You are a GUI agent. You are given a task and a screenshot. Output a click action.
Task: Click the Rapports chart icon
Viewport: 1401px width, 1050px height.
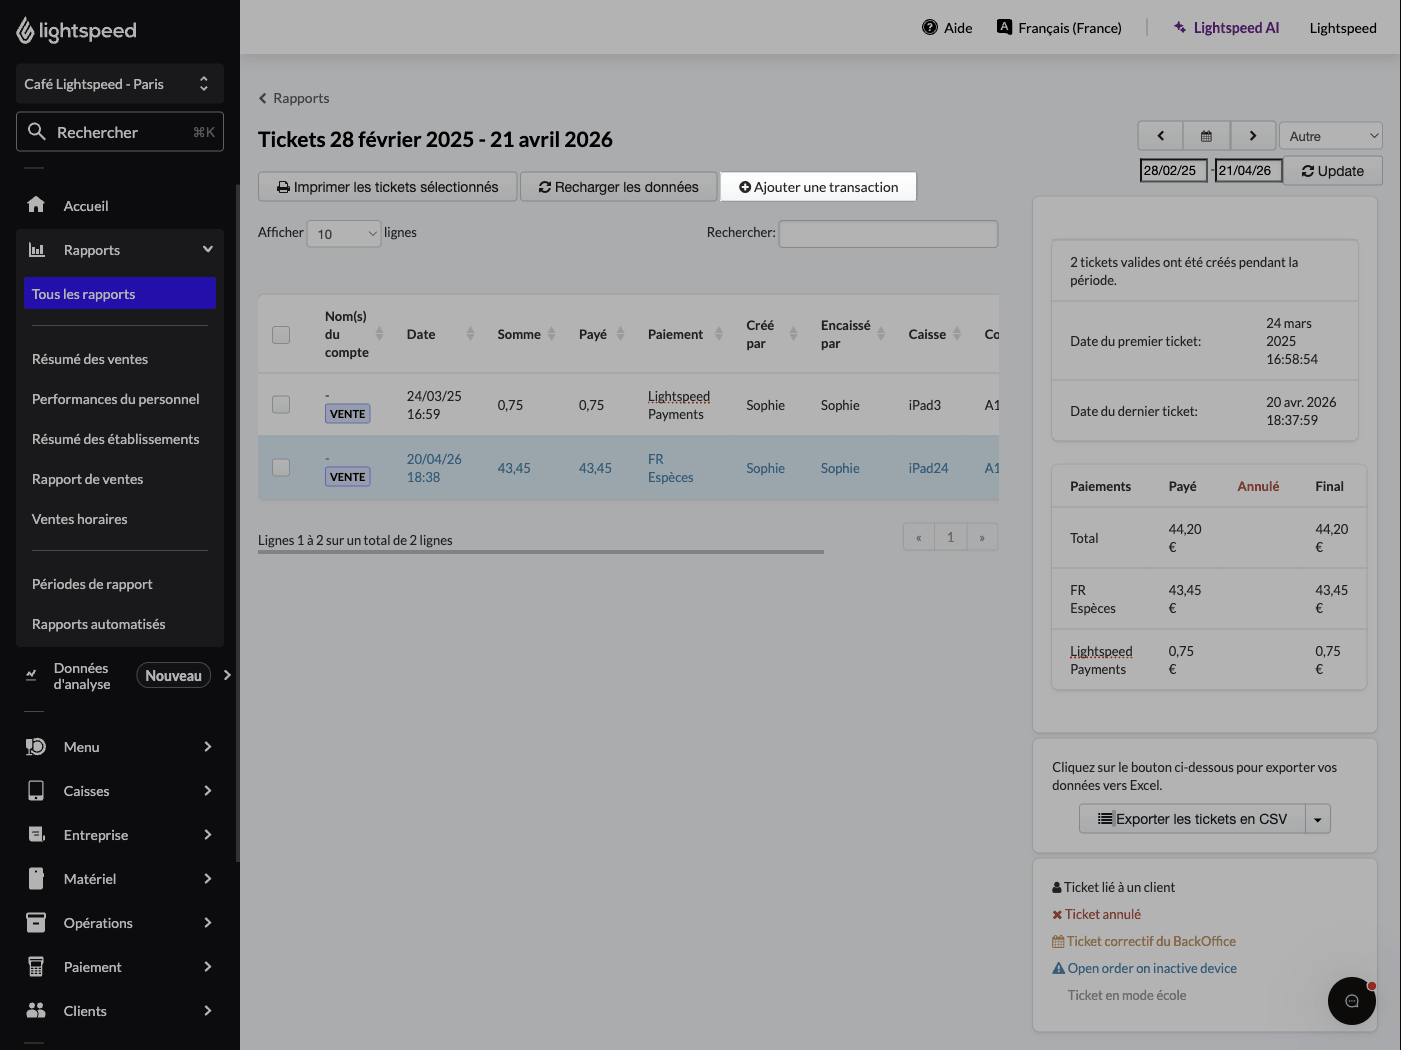[37, 250]
